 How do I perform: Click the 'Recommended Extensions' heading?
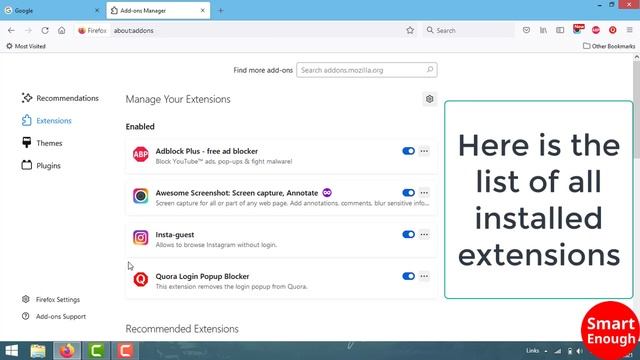click(x=182, y=329)
